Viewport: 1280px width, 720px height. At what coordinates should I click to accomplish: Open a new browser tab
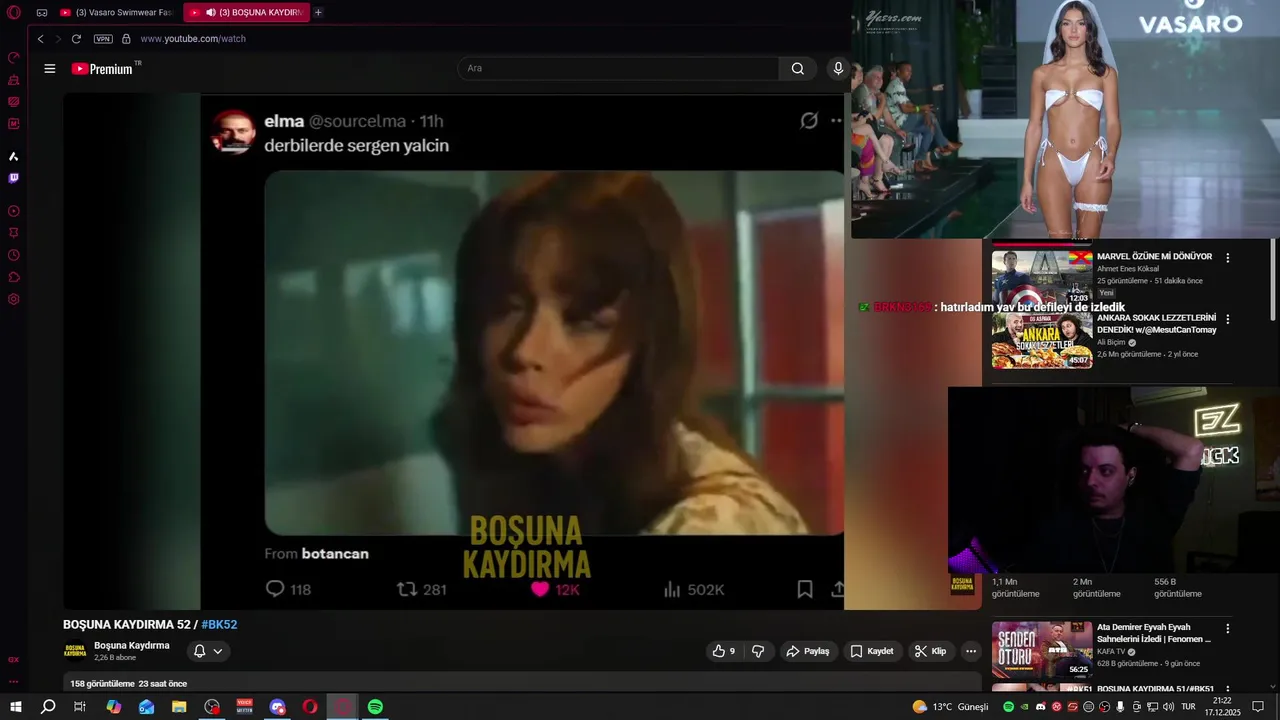point(318,12)
